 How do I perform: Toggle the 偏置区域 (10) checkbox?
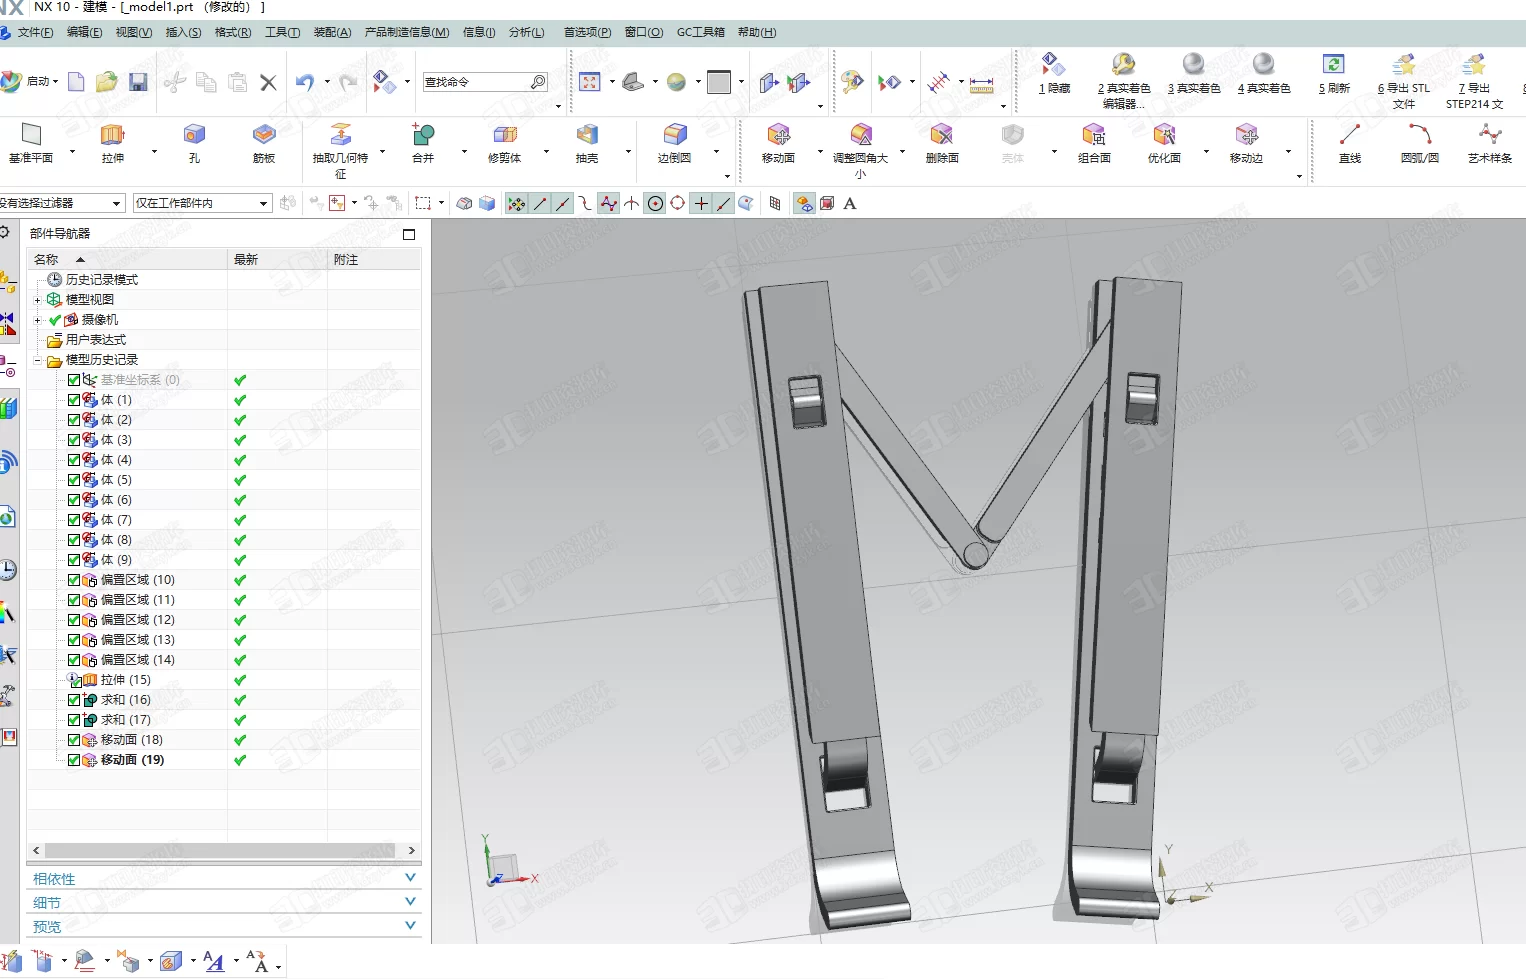click(x=74, y=580)
